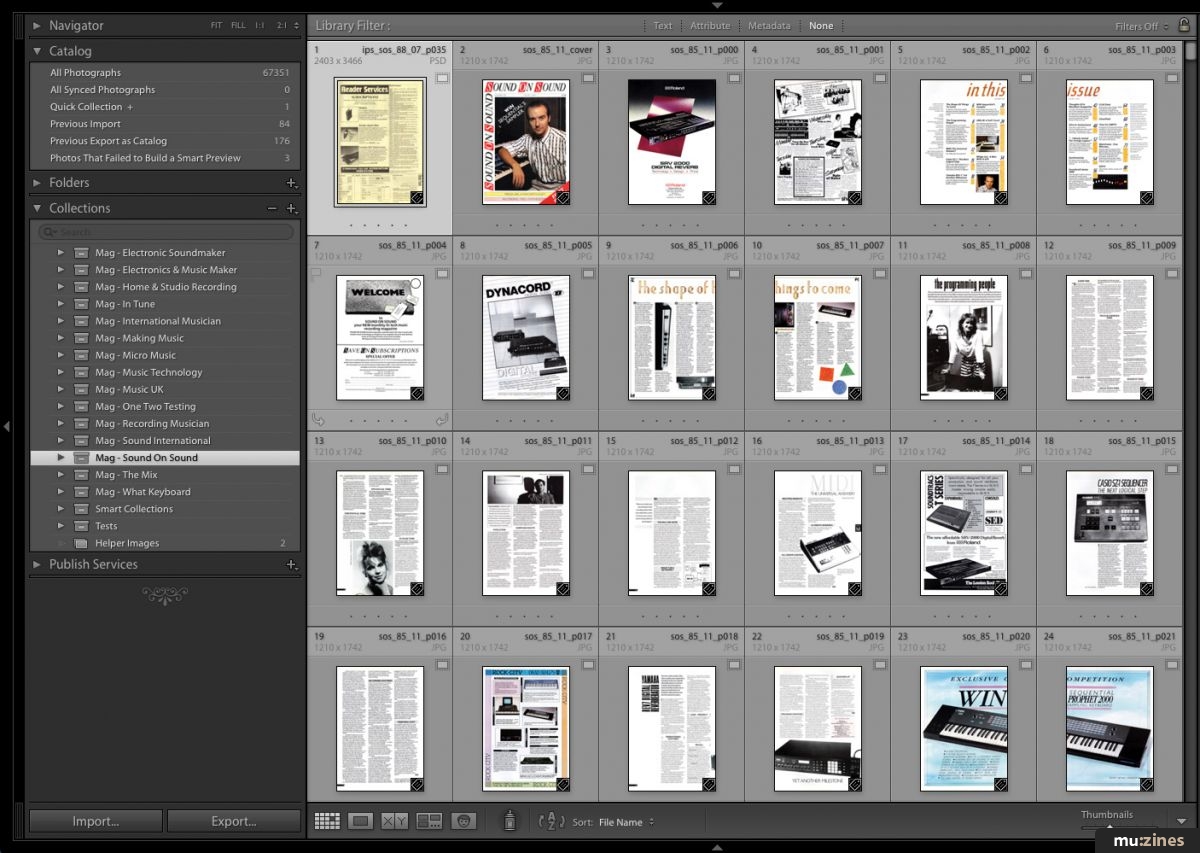Create a new collection with the plus icon
This screenshot has height=853, width=1200.
pyautogui.click(x=292, y=208)
